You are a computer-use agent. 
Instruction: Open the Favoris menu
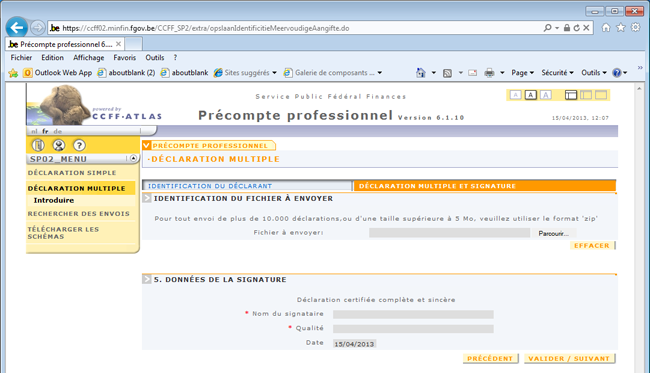pos(124,58)
